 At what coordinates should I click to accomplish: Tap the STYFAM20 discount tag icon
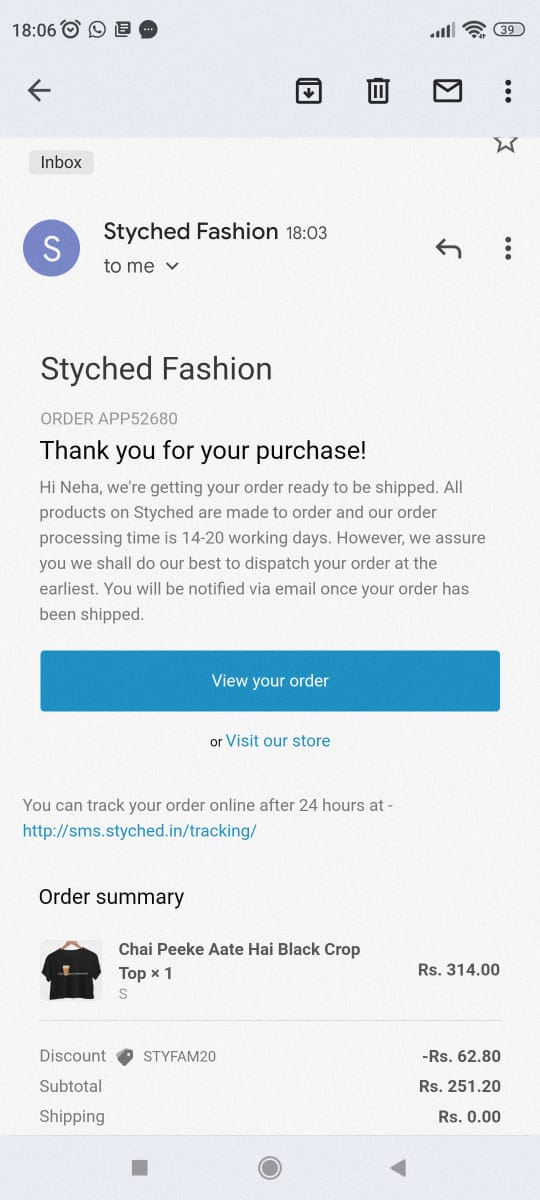pos(125,1057)
